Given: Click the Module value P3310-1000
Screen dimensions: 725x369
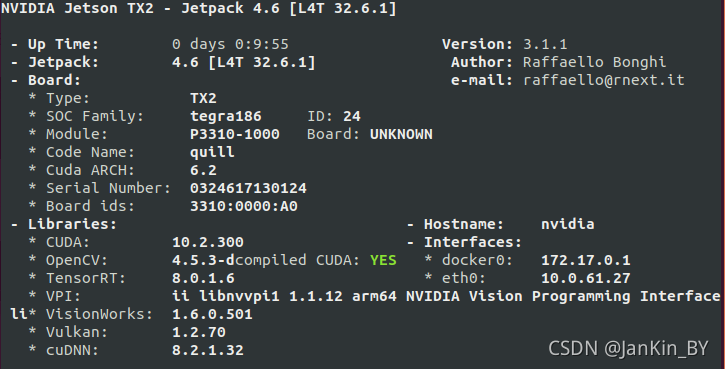Looking at the screenshot, I should tap(235, 135).
